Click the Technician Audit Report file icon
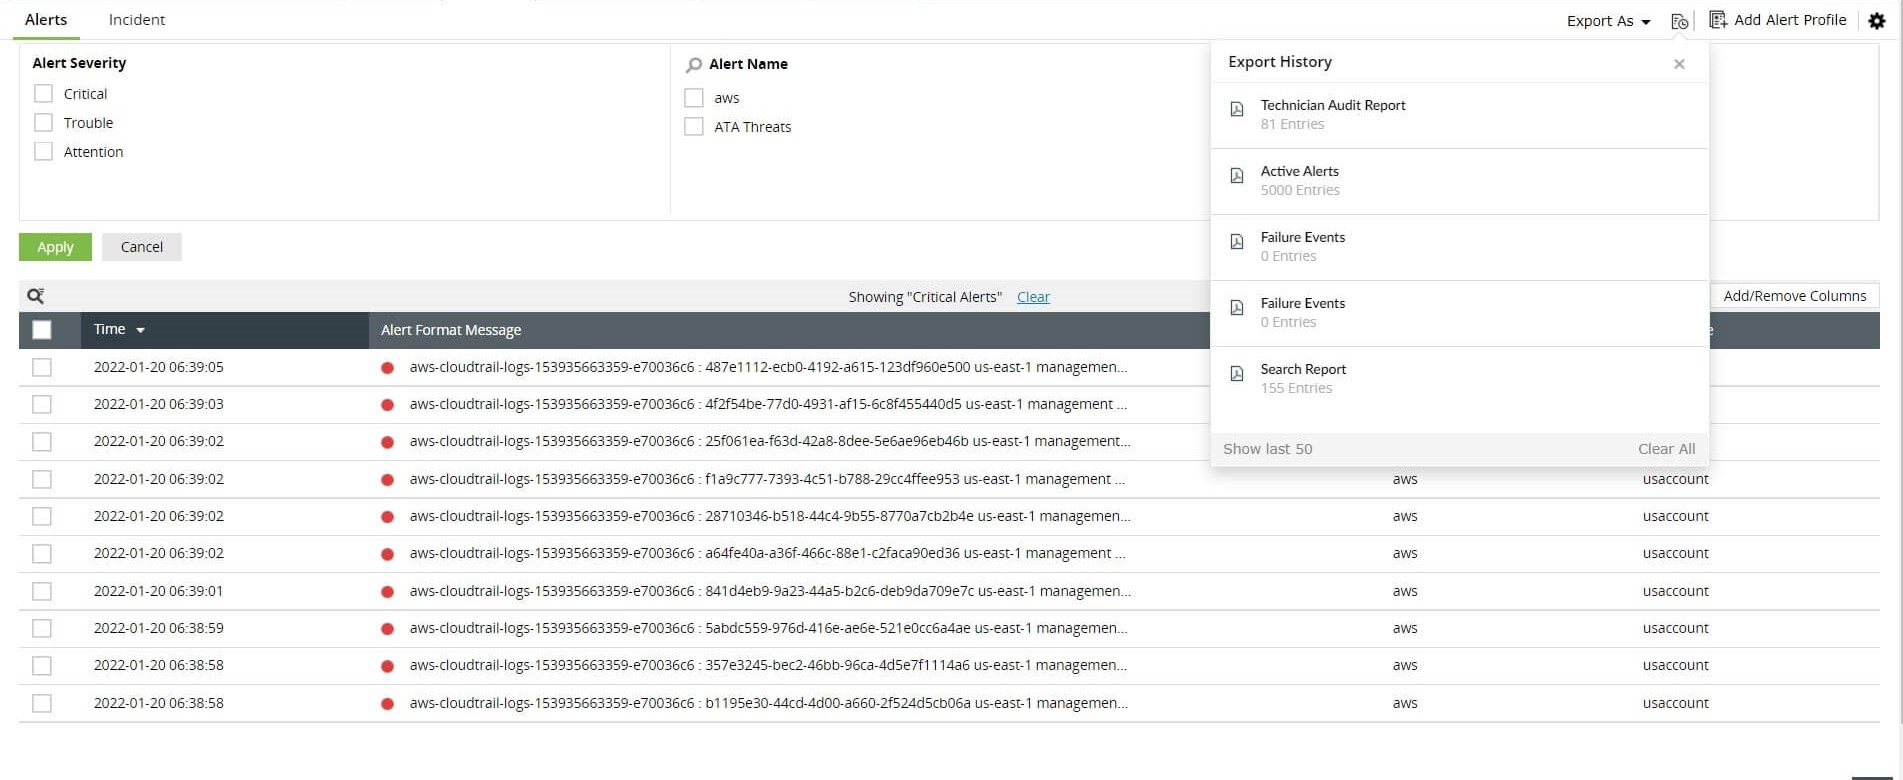This screenshot has height=780, width=1903. click(x=1237, y=109)
